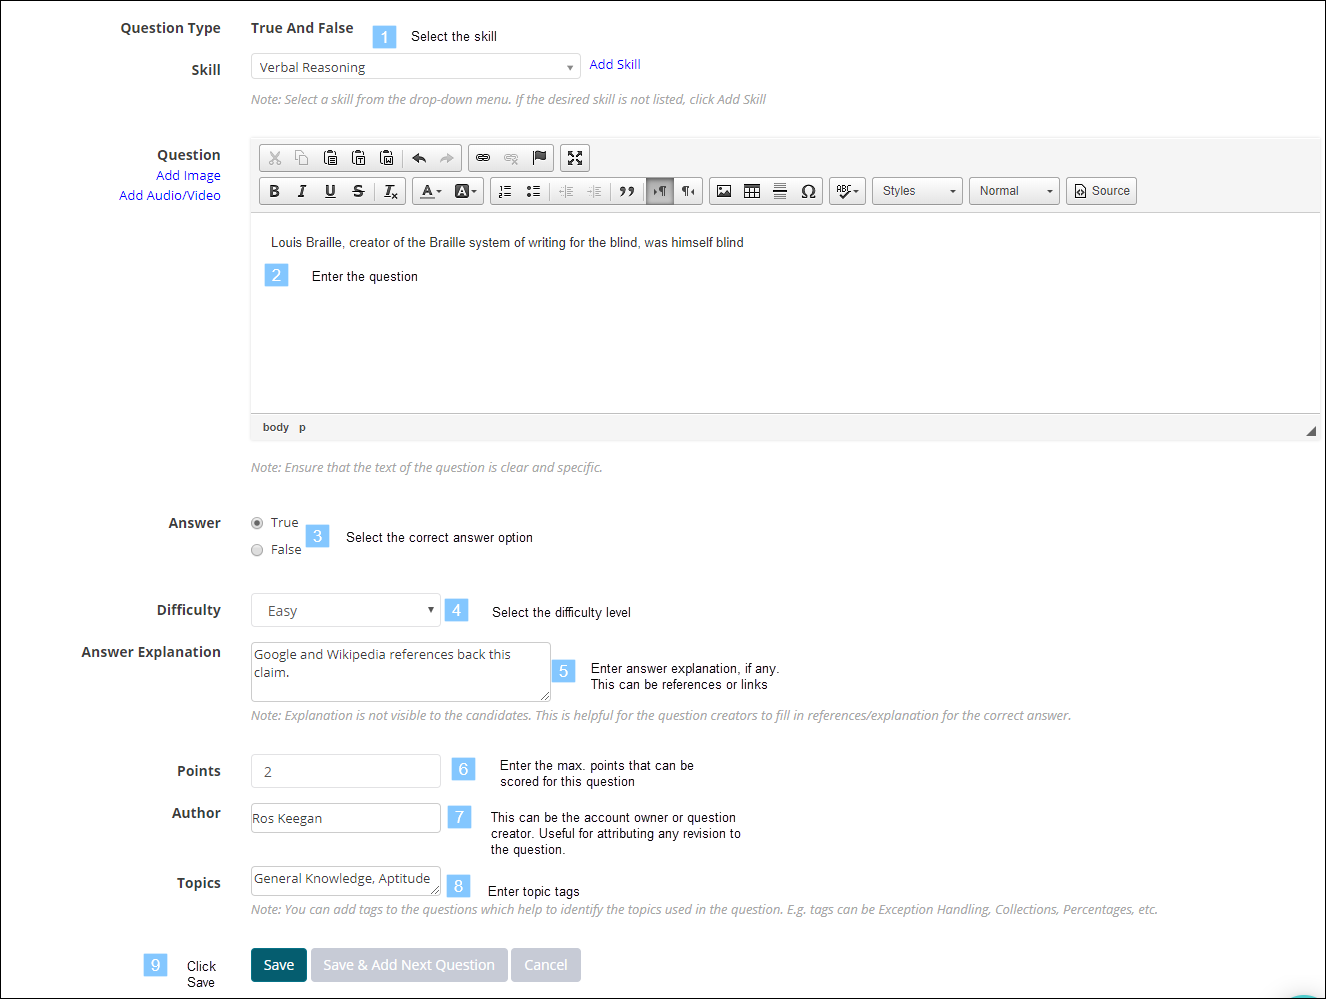Apply block quote formatting
Image resolution: width=1326 pixels, height=999 pixels.
[x=627, y=191]
